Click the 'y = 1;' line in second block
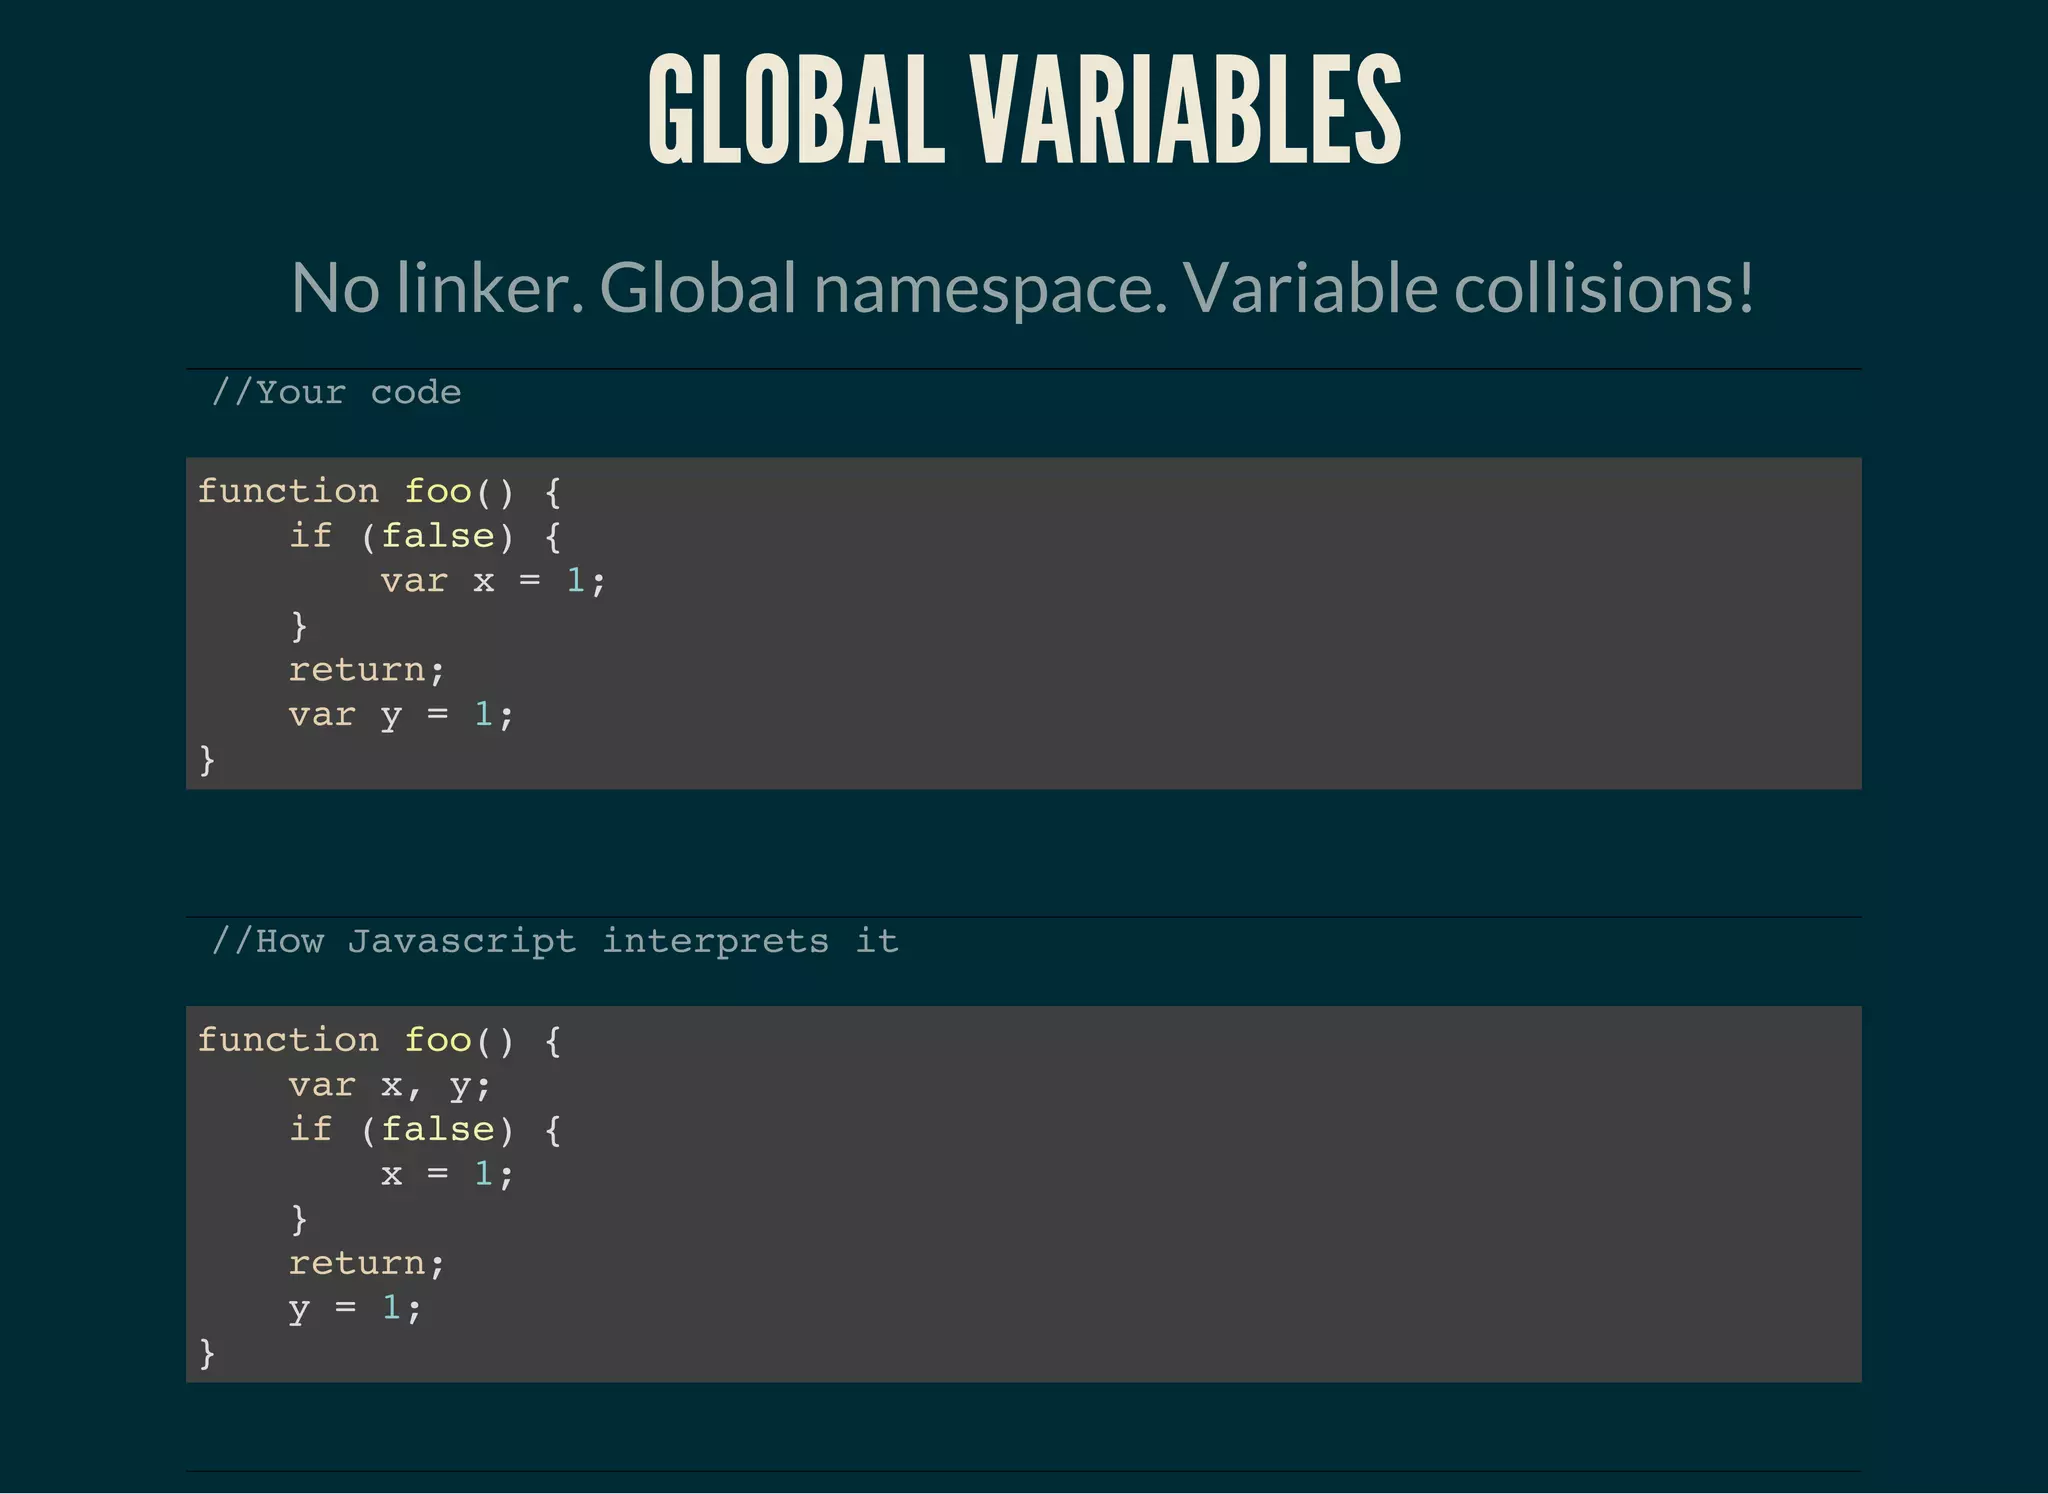 click(x=355, y=1308)
